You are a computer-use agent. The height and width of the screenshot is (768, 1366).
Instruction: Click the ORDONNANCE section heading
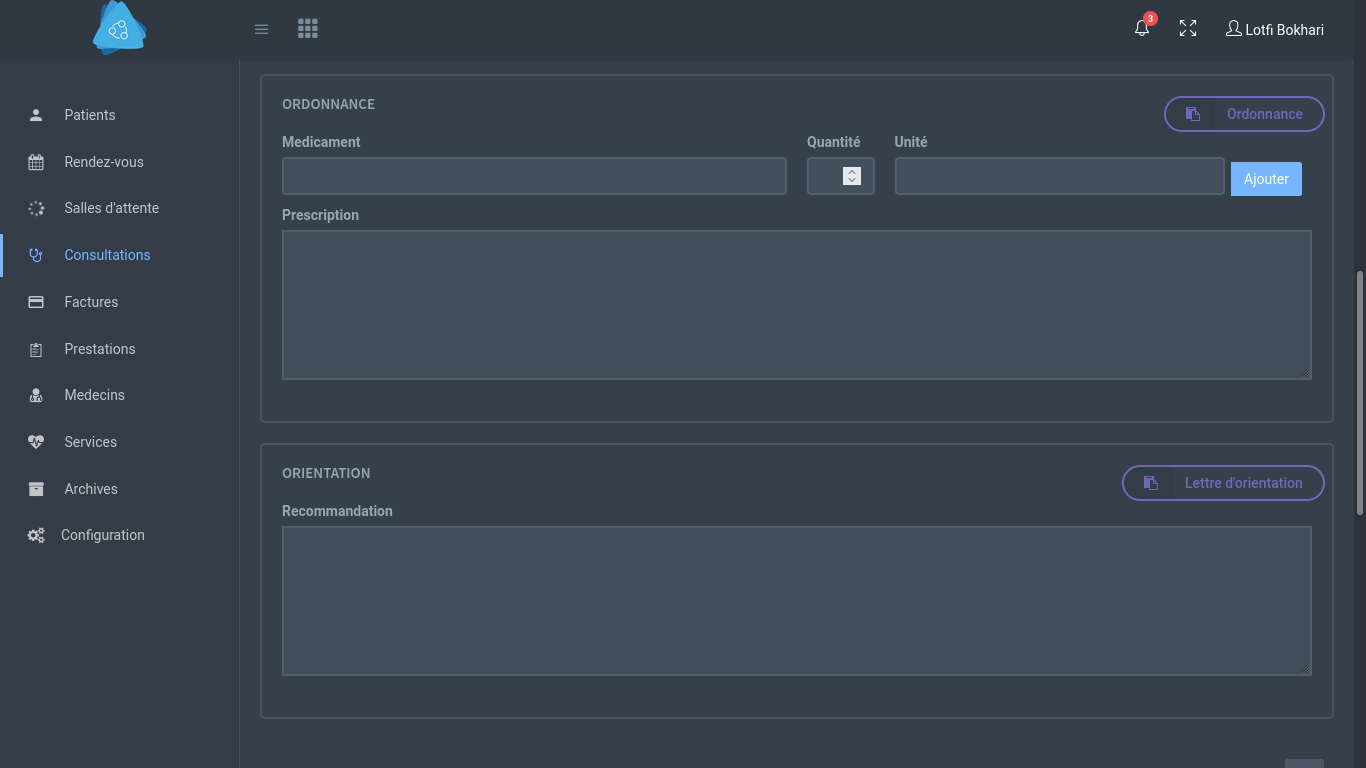tap(328, 104)
